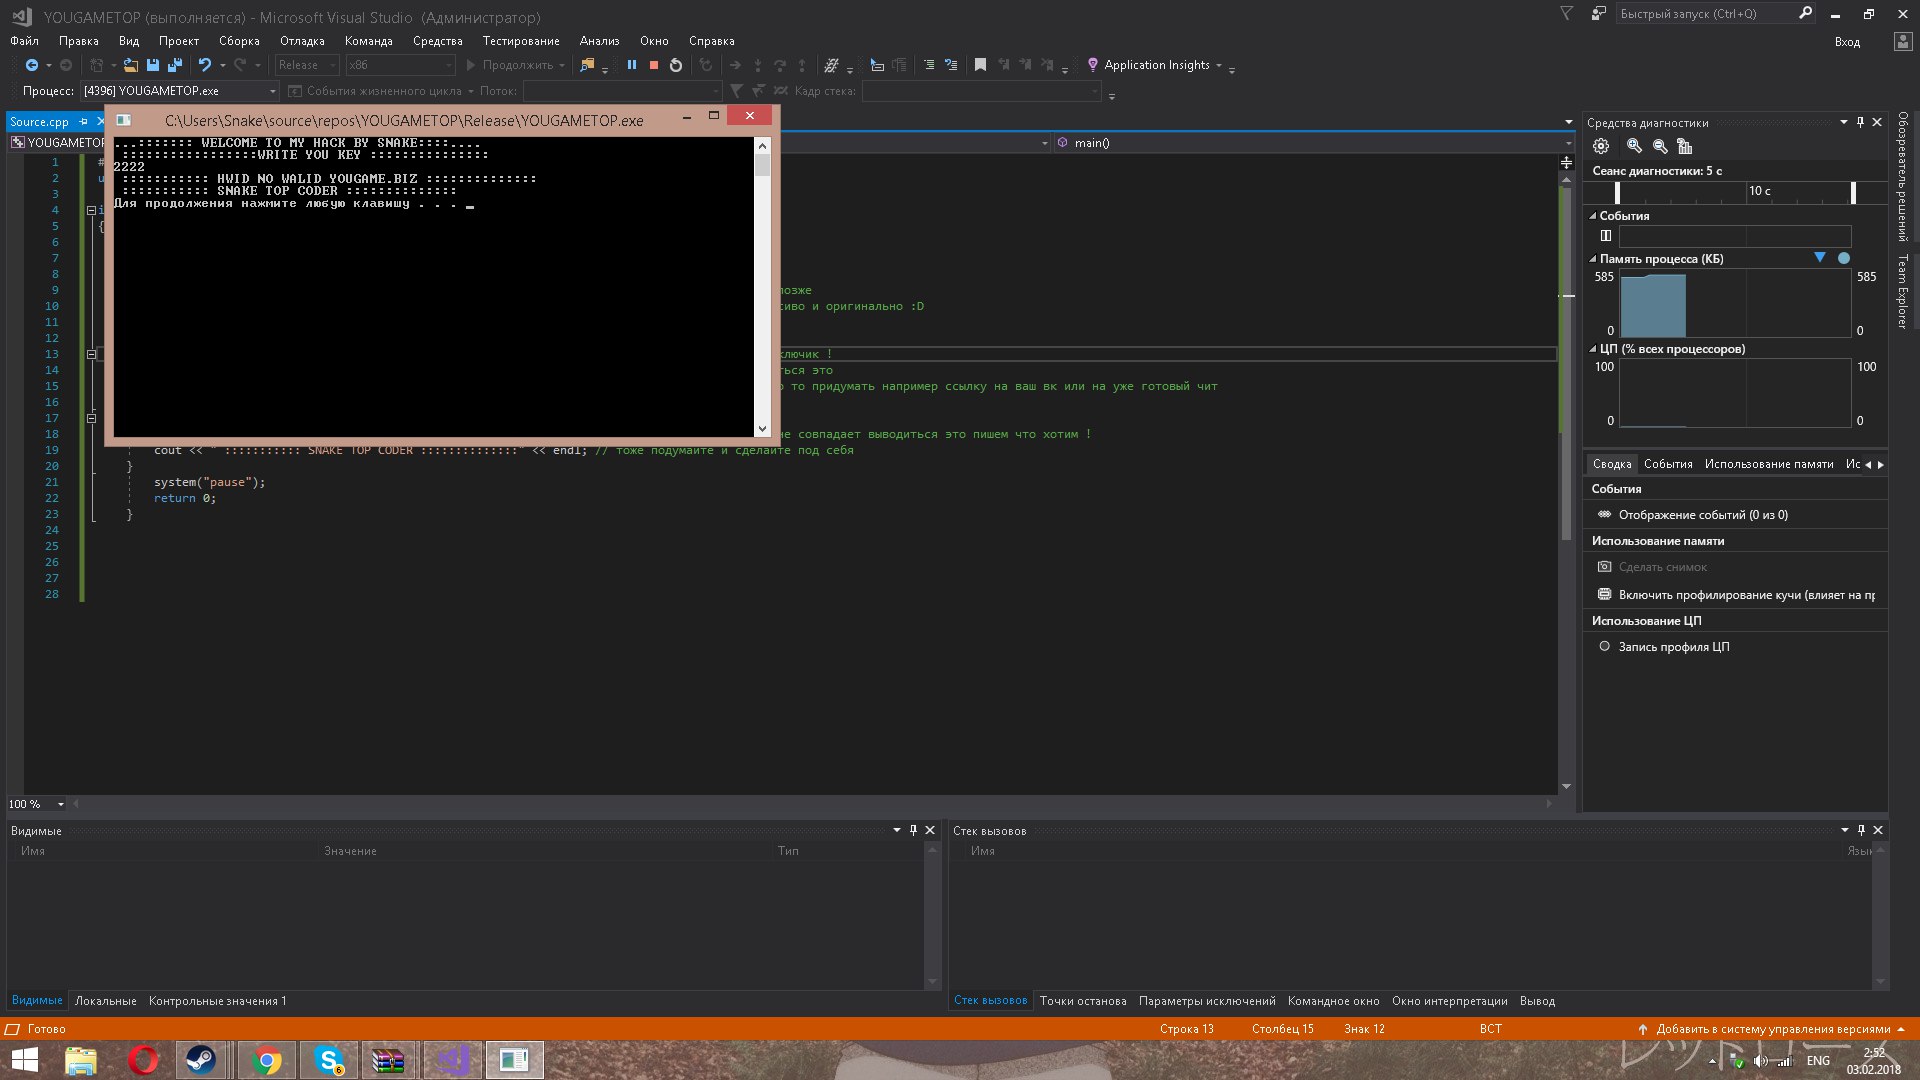
Task: Pin the Средства диагностики panel
Action: (x=1860, y=122)
